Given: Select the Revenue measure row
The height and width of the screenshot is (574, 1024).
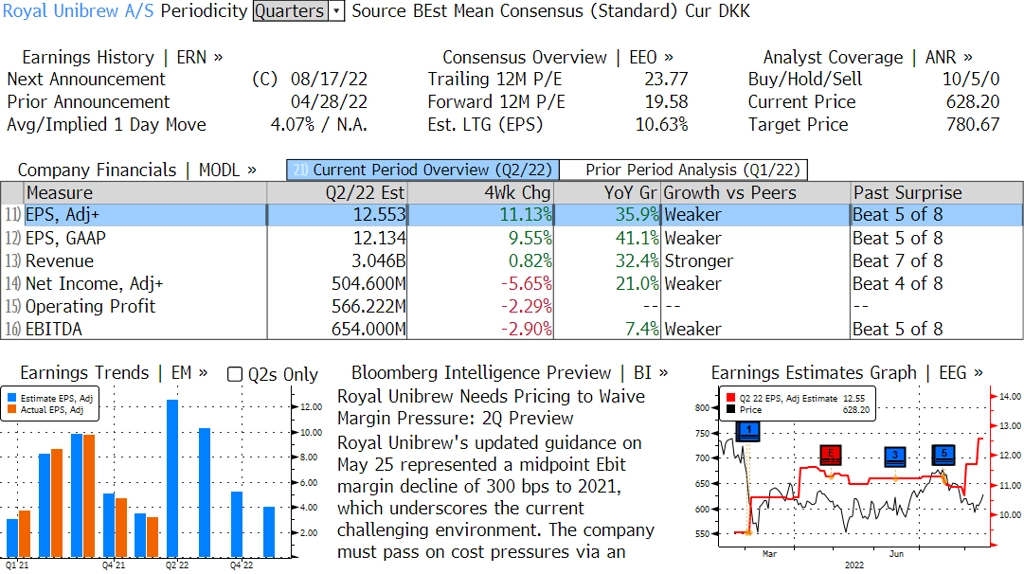Looking at the screenshot, I should point(512,261).
